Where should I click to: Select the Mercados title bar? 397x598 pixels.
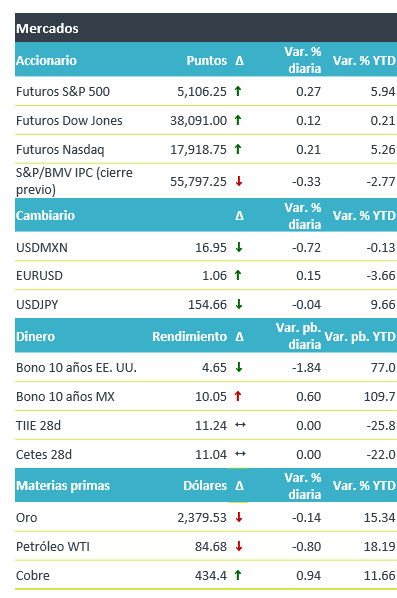206,28
